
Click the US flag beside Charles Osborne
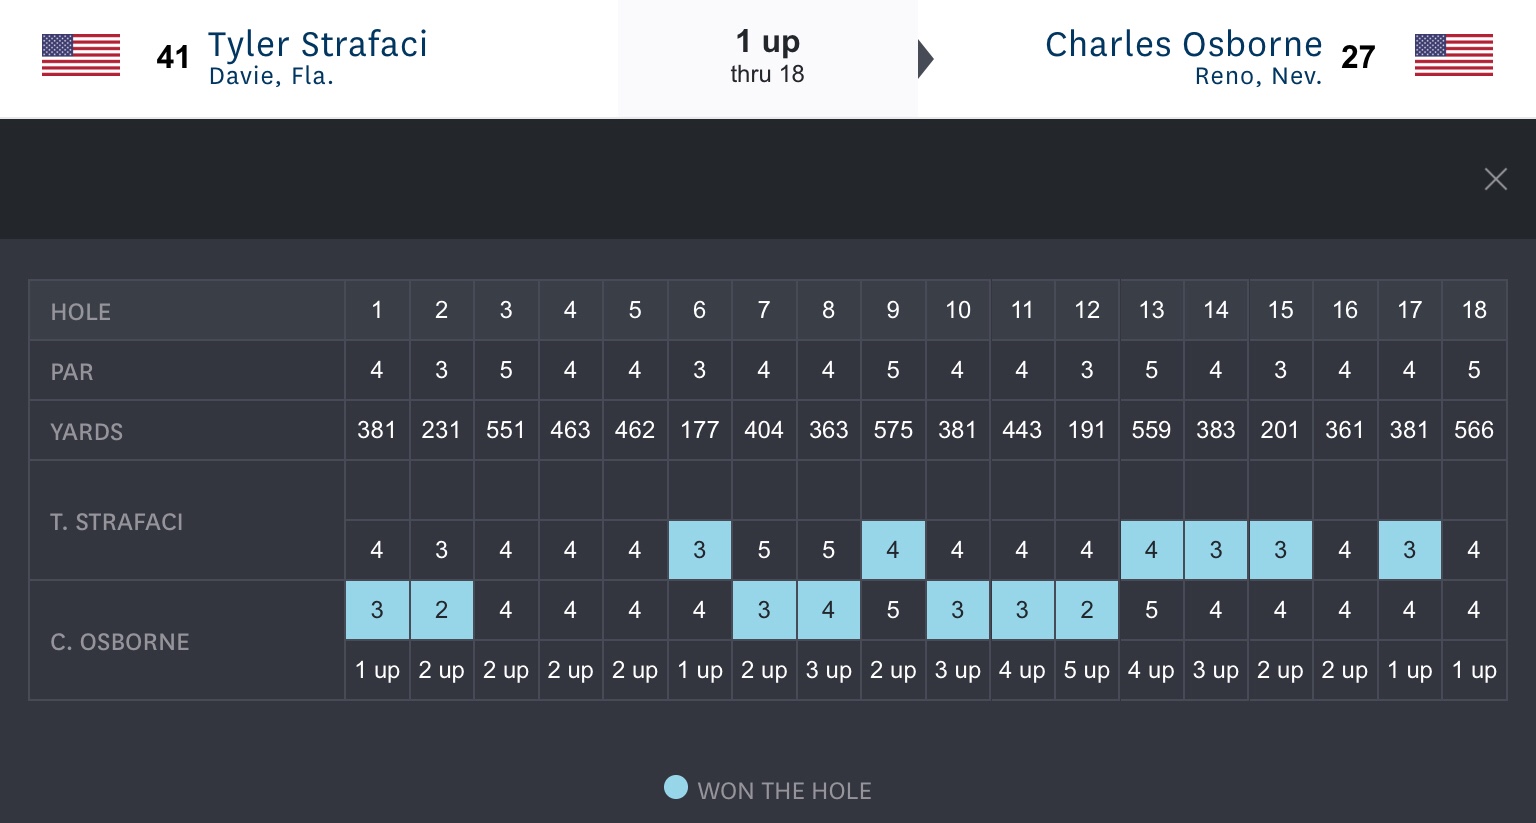tap(1453, 56)
